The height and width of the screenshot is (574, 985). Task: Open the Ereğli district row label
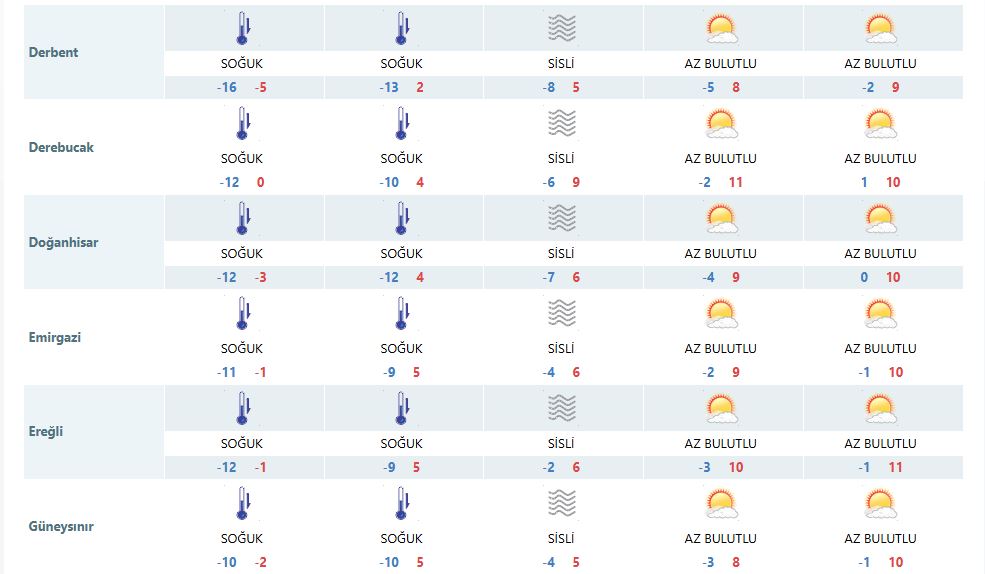pos(48,432)
